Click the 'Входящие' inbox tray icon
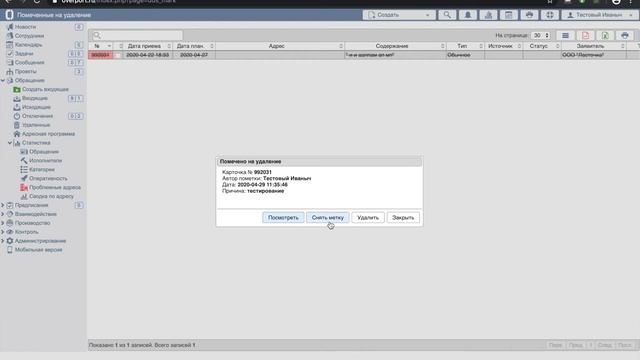The image size is (640, 360). (17, 98)
